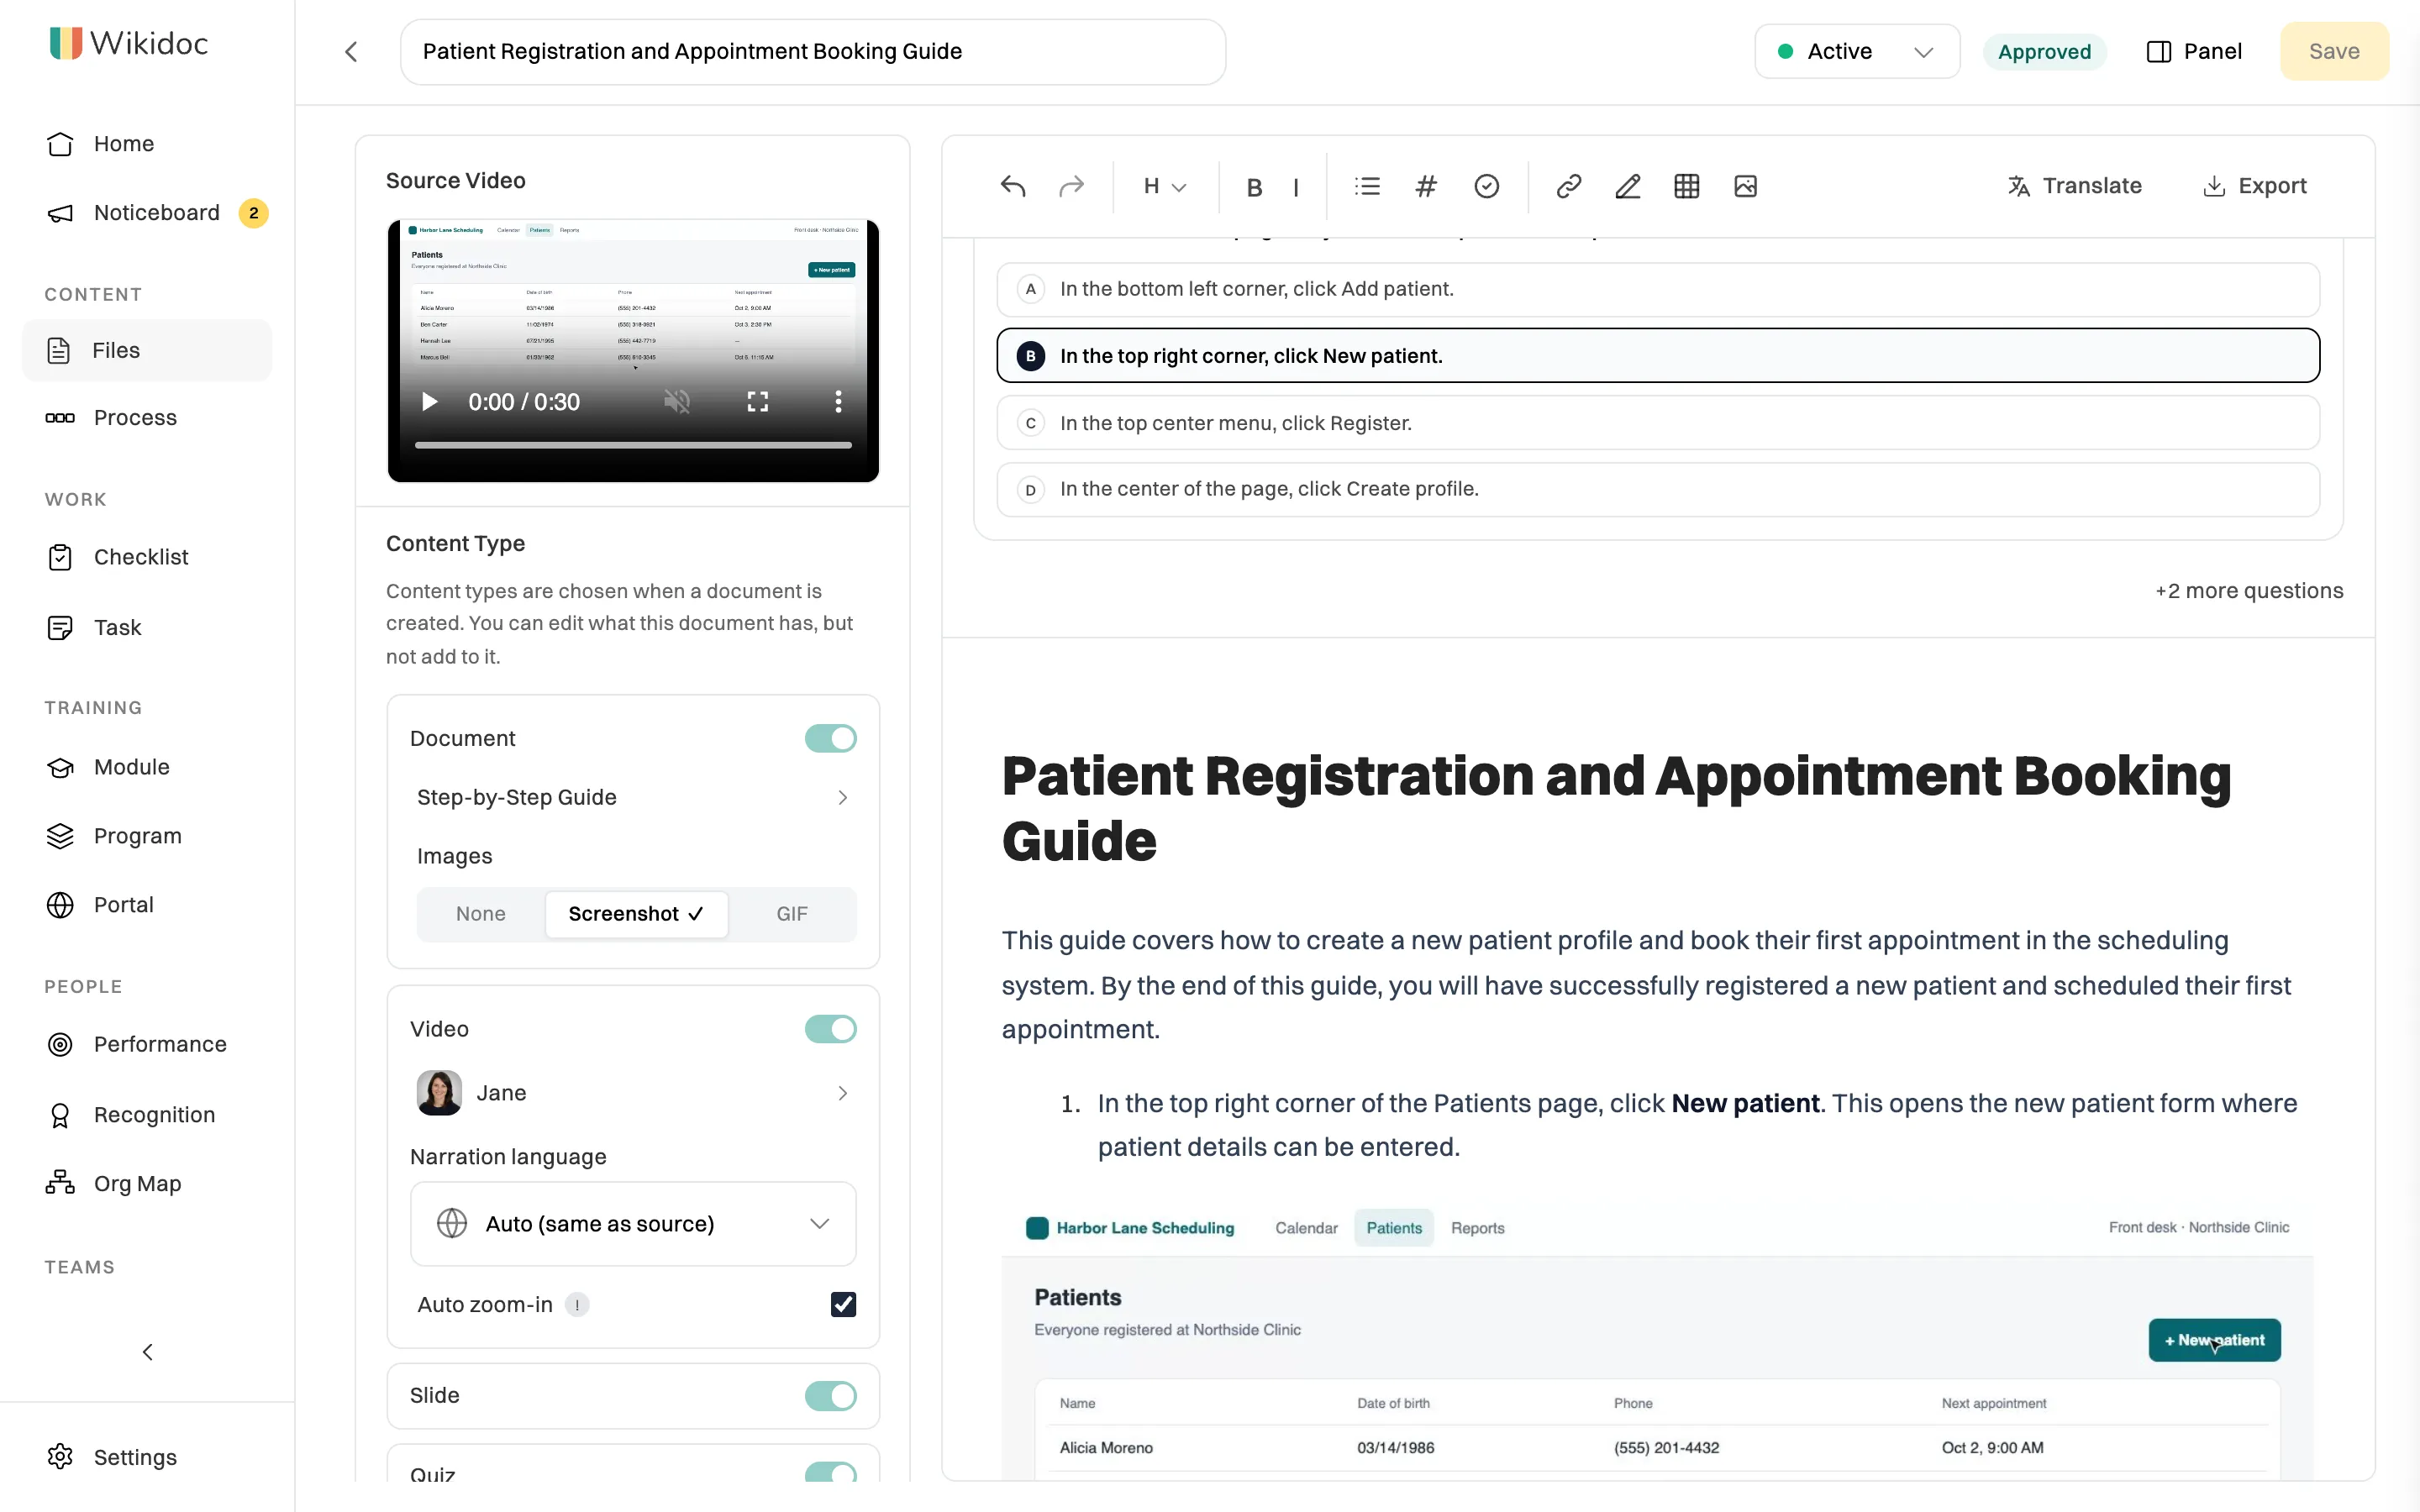Image resolution: width=2420 pixels, height=1512 pixels.
Task: Insert a bulleted list
Action: coord(1367,186)
